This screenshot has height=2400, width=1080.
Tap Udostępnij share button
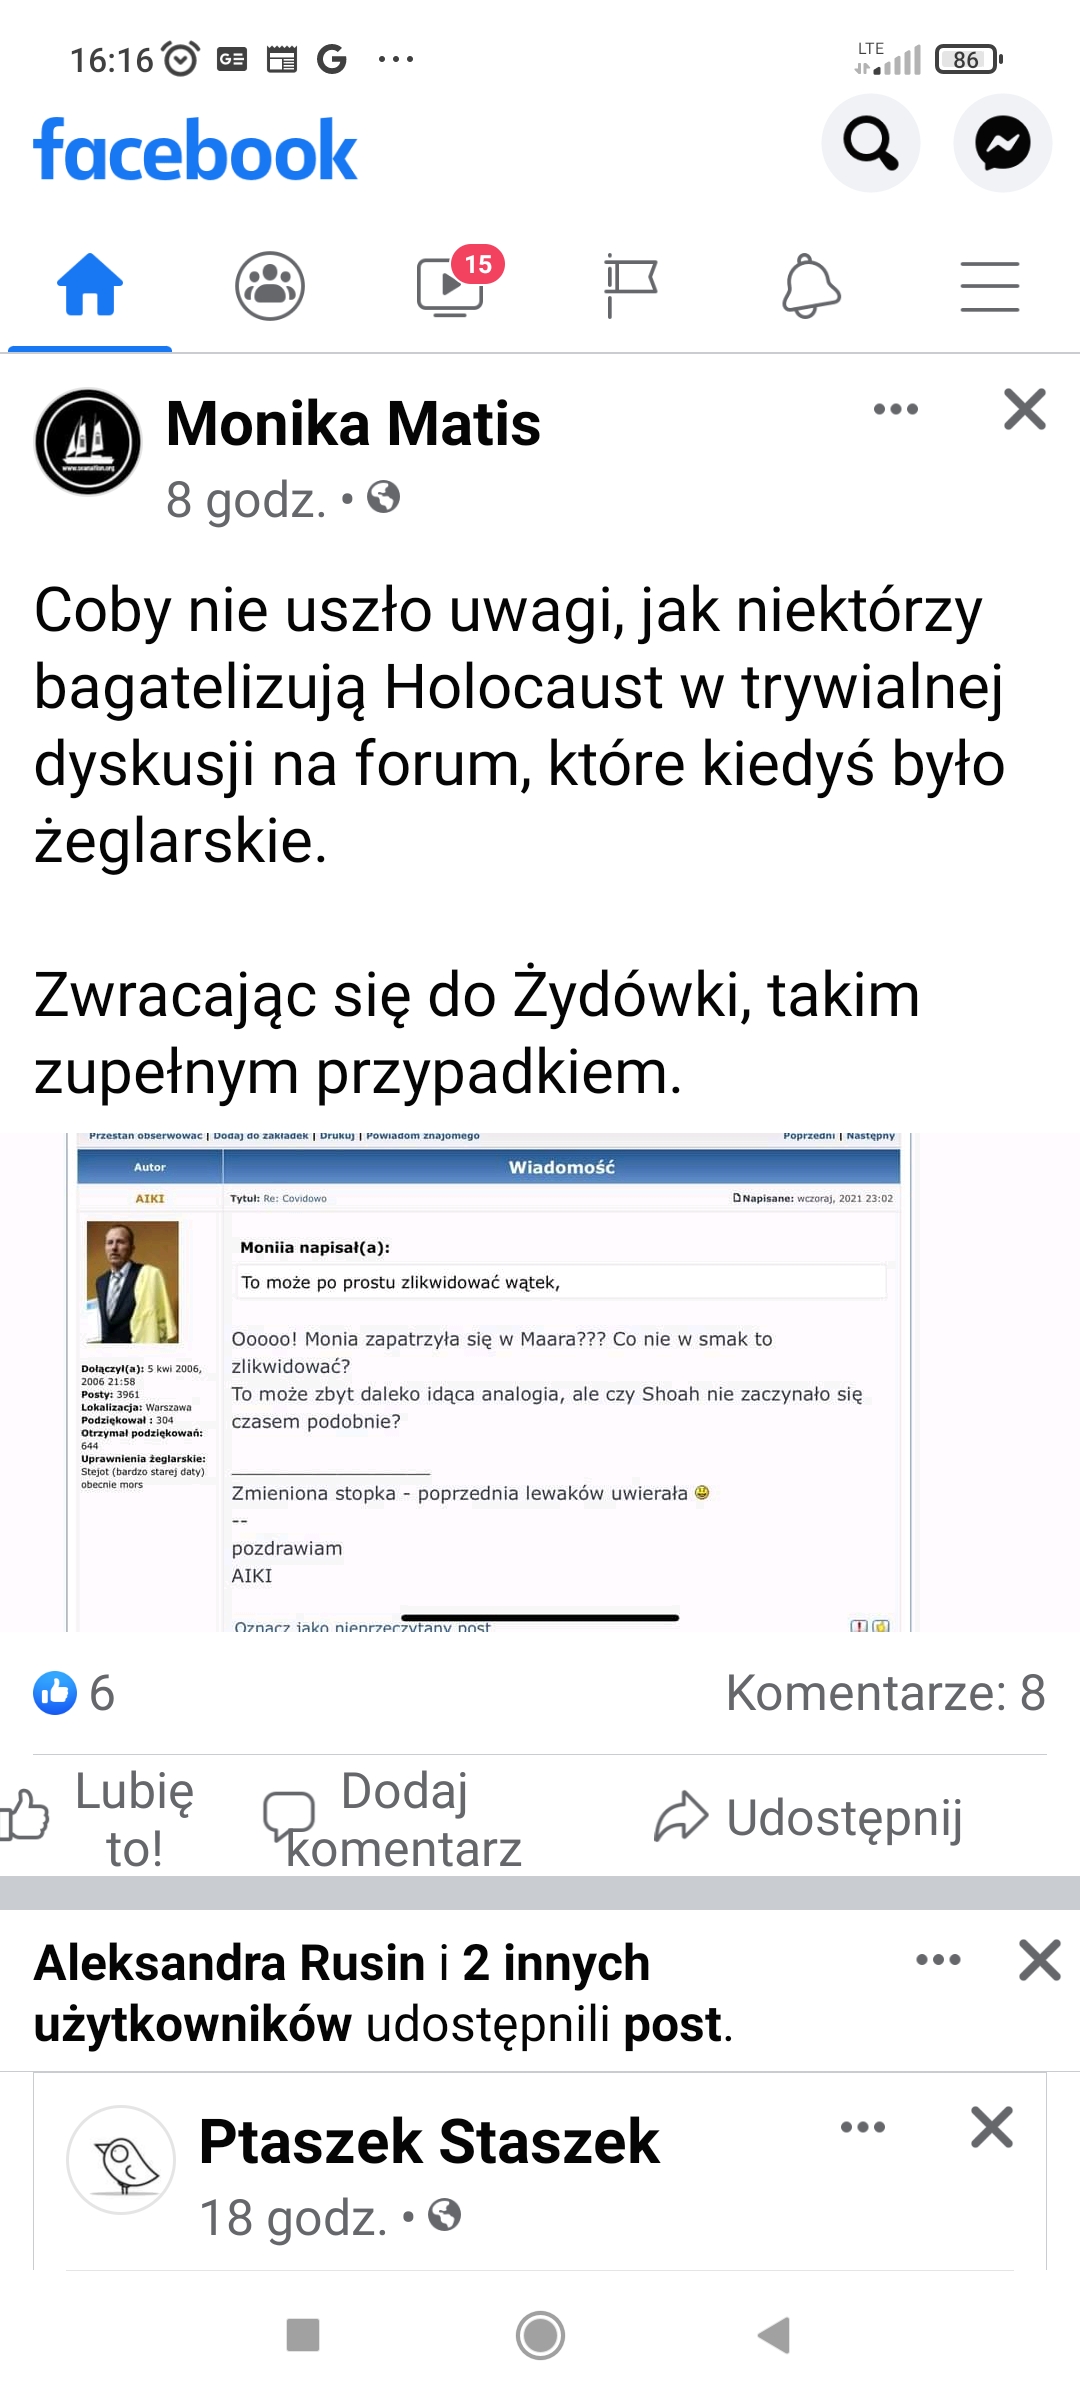808,1818
